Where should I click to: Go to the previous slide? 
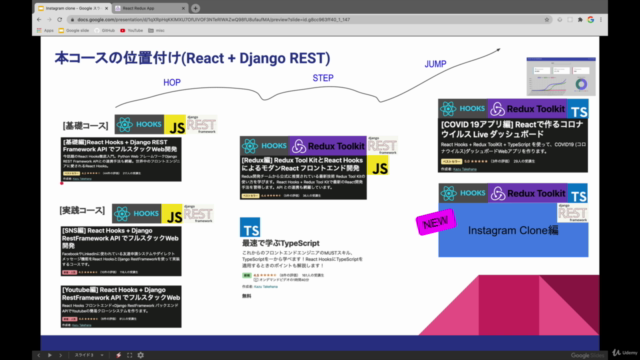pos(39,355)
